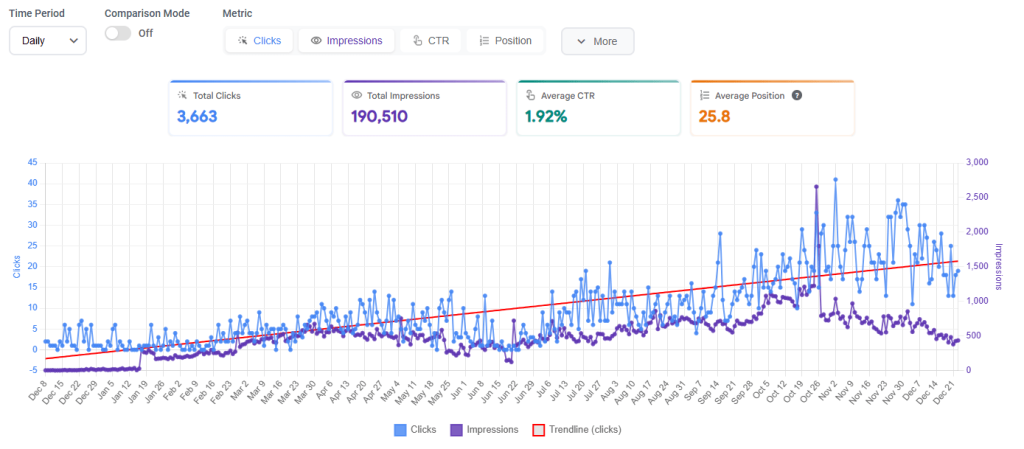The image size is (1024, 449).
Task: Open the Daily time period dropdown
Action: tap(48, 41)
